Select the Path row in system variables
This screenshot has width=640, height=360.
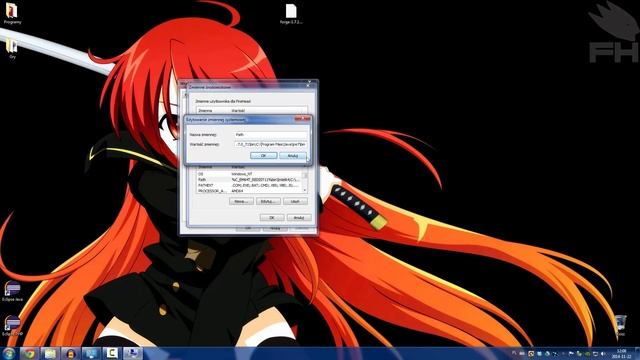[x=249, y=180]
